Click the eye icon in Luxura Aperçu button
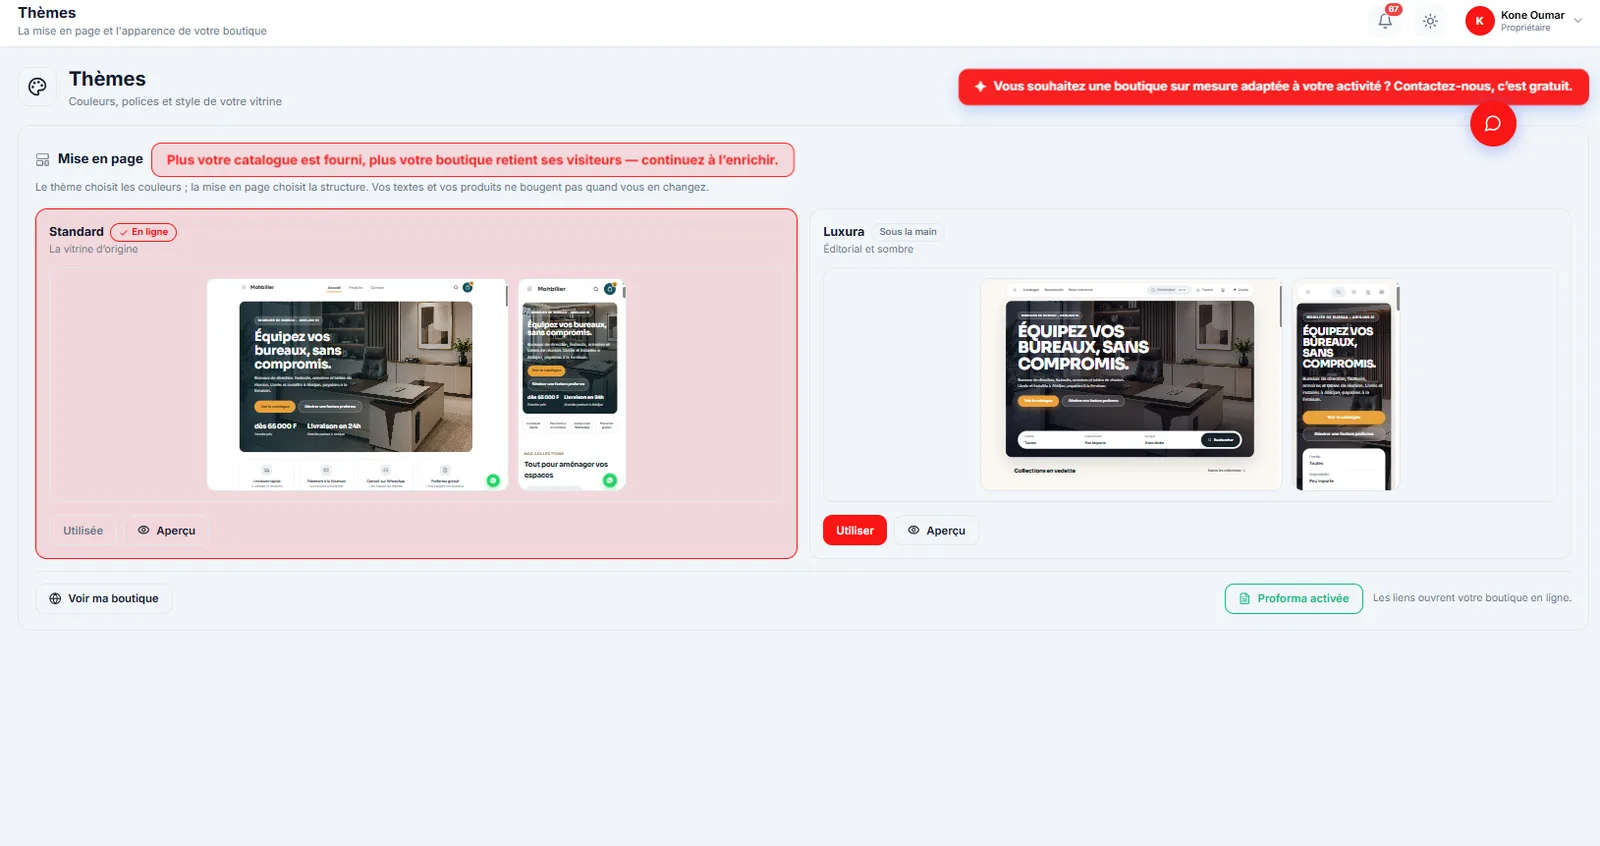This screenshot has width=1600, height=846. (x=913, y=531)
